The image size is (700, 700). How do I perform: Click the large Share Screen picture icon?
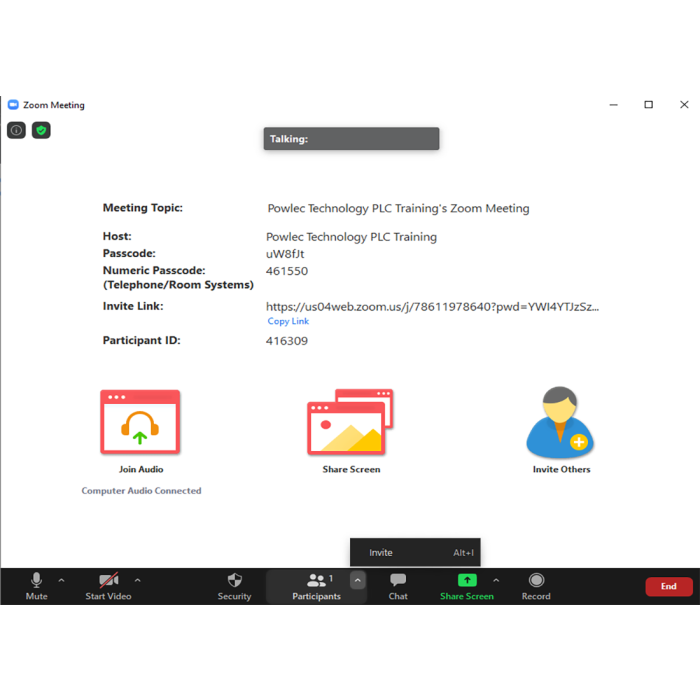[x=350, y=422]
